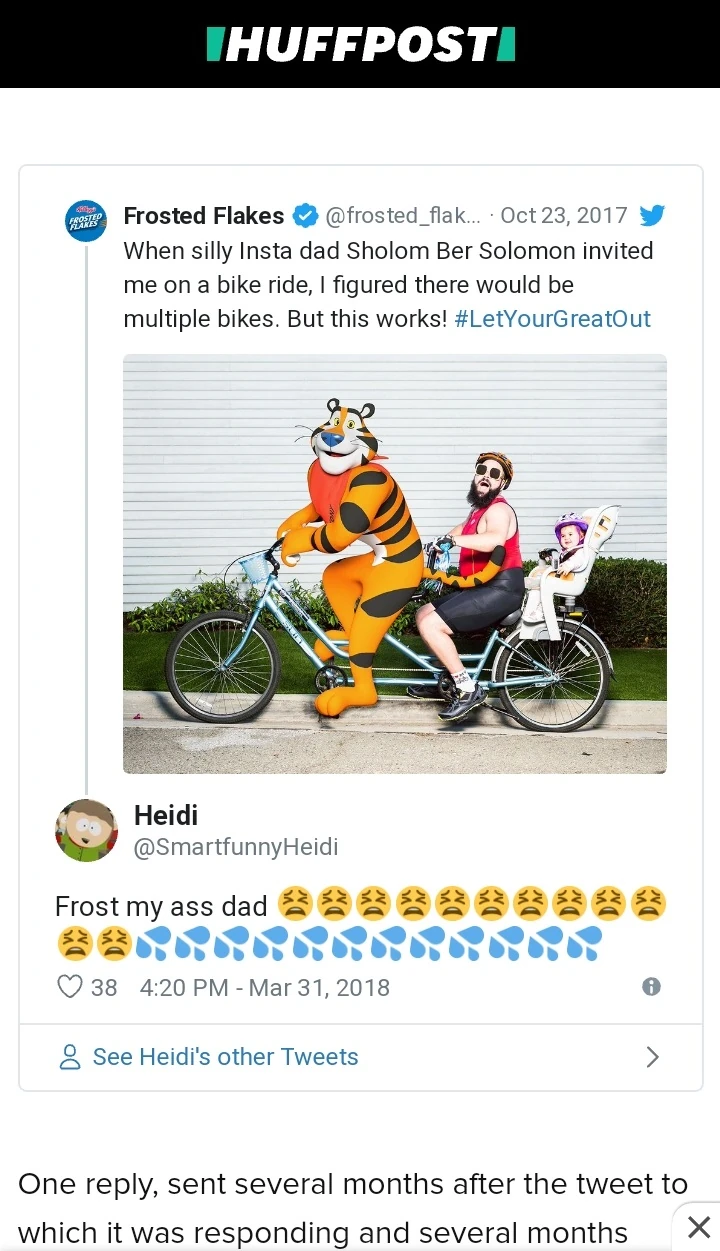The height and width of the screenshot is (1251, 720).
Task: Open the Frosted Flakes profile avatar
Action: [x=86, y=220]
